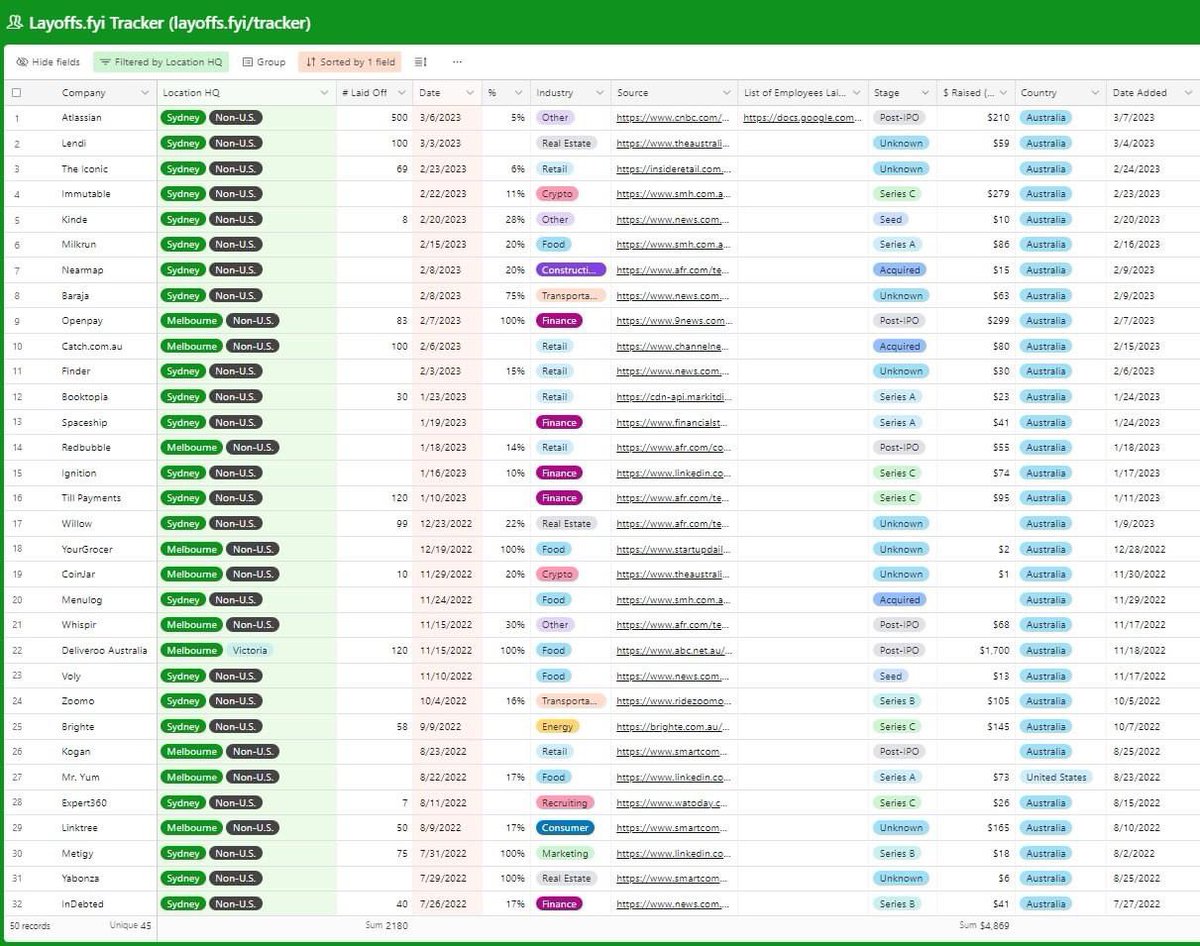The height and width of the screenshot is (946, 1200).
Task: Click Victoria tag in Deliveroo Australia row
Action: tap(249, 650)
